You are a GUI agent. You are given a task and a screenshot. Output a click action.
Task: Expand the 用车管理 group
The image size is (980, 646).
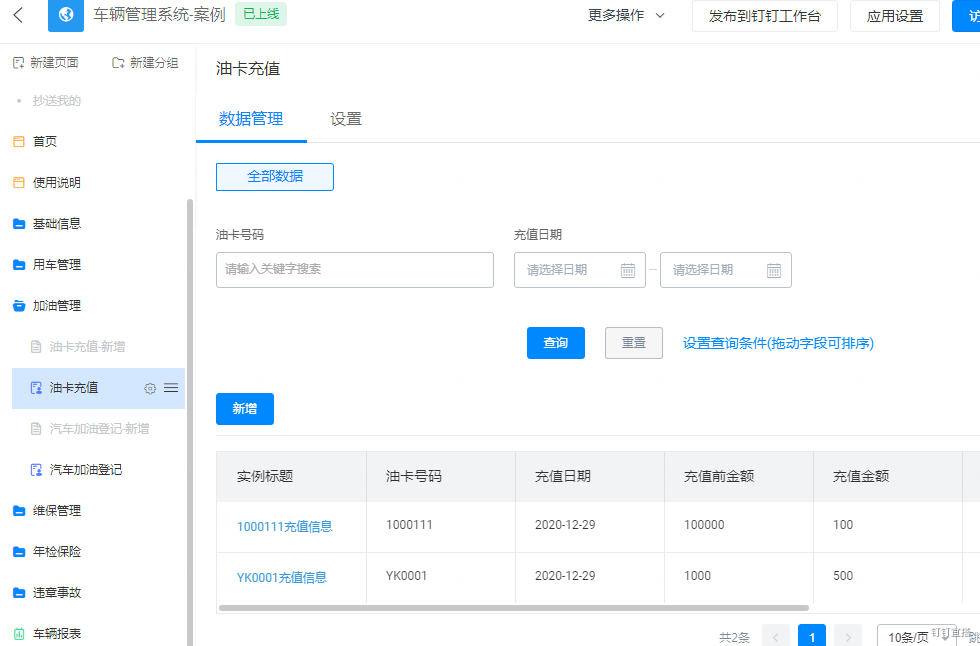tap(57, 265)
